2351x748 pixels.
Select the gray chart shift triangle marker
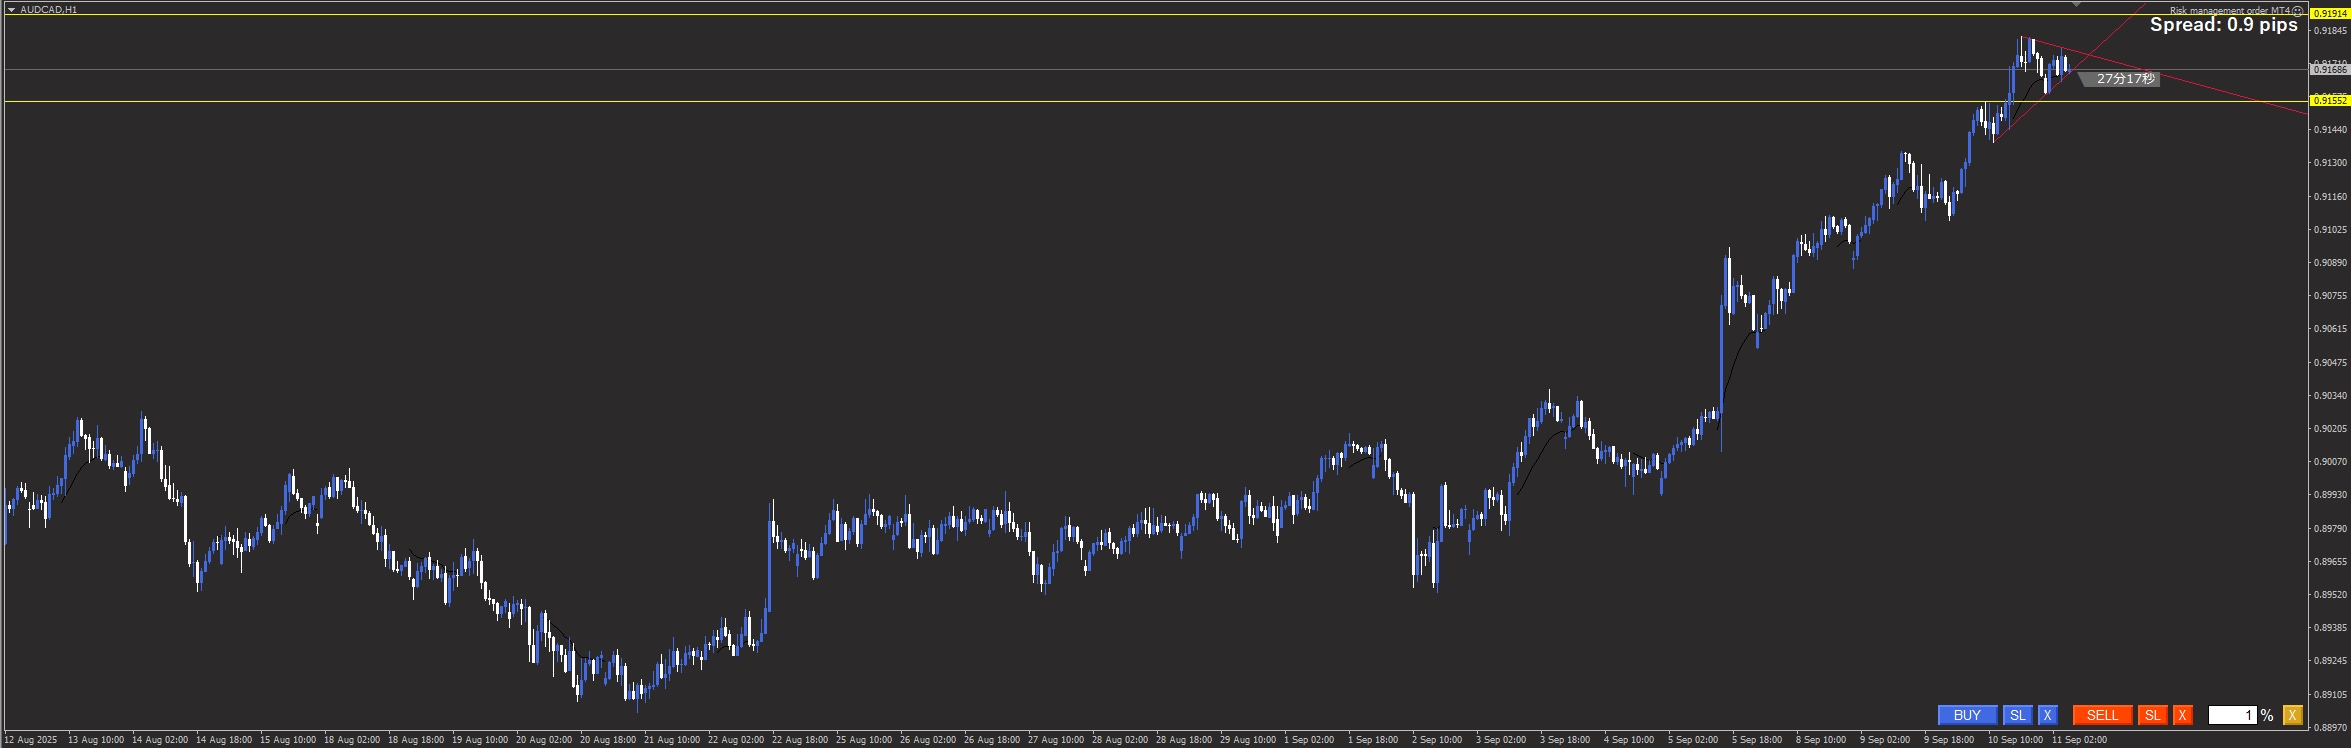click(2076, 5)
